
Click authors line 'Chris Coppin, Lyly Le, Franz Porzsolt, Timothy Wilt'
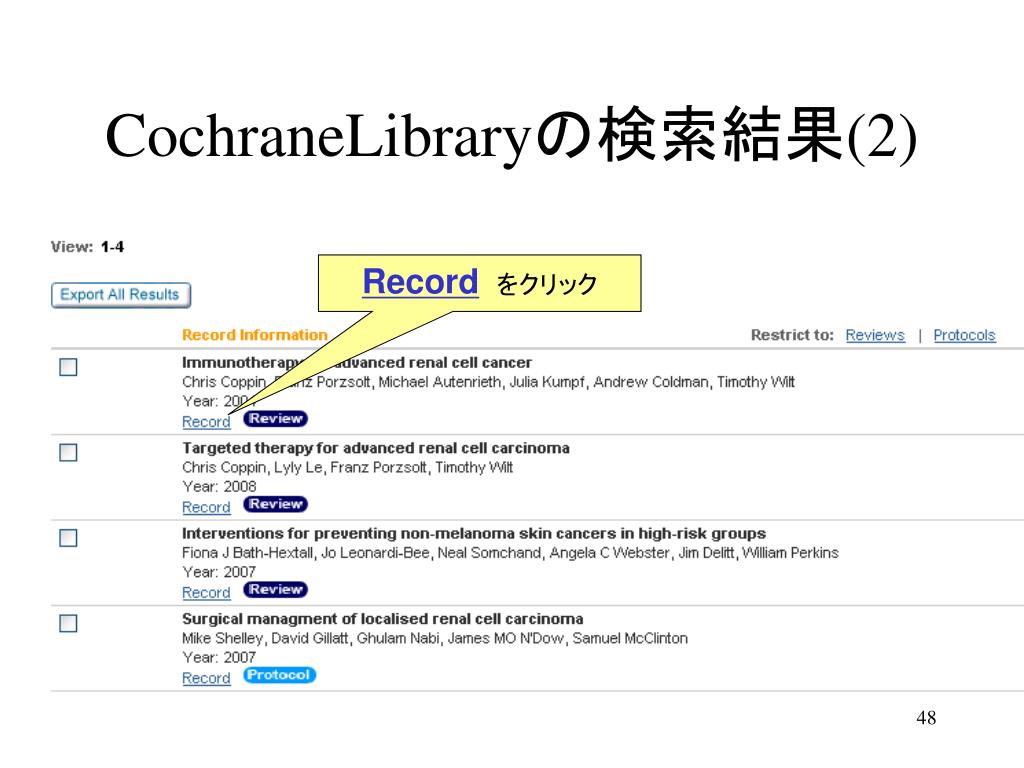pyautogui.click(x=347, y=468)
